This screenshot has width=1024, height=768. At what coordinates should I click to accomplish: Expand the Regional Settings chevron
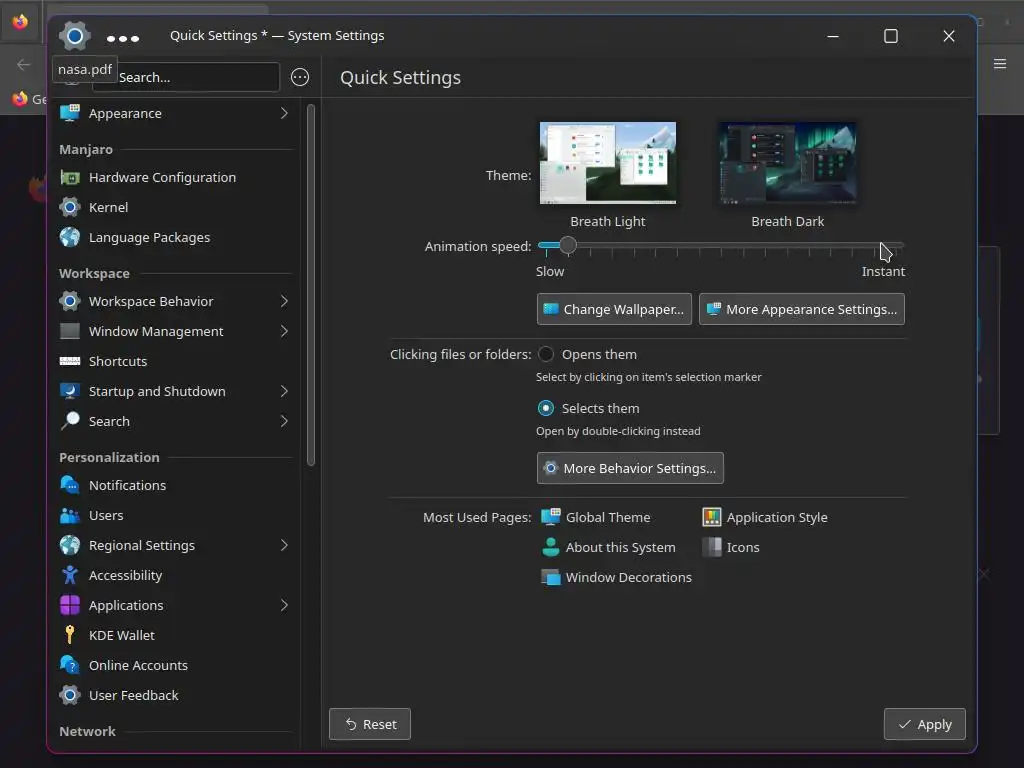point(284,545)
